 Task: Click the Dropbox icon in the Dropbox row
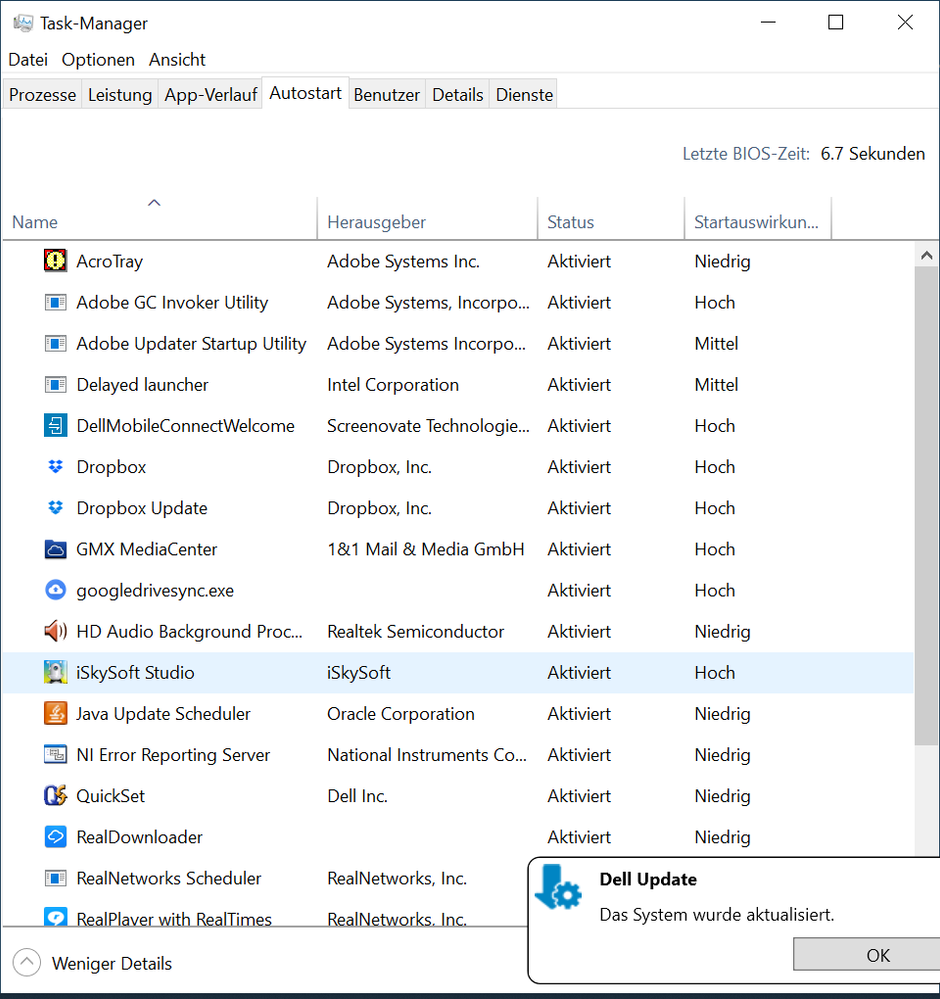55,466
